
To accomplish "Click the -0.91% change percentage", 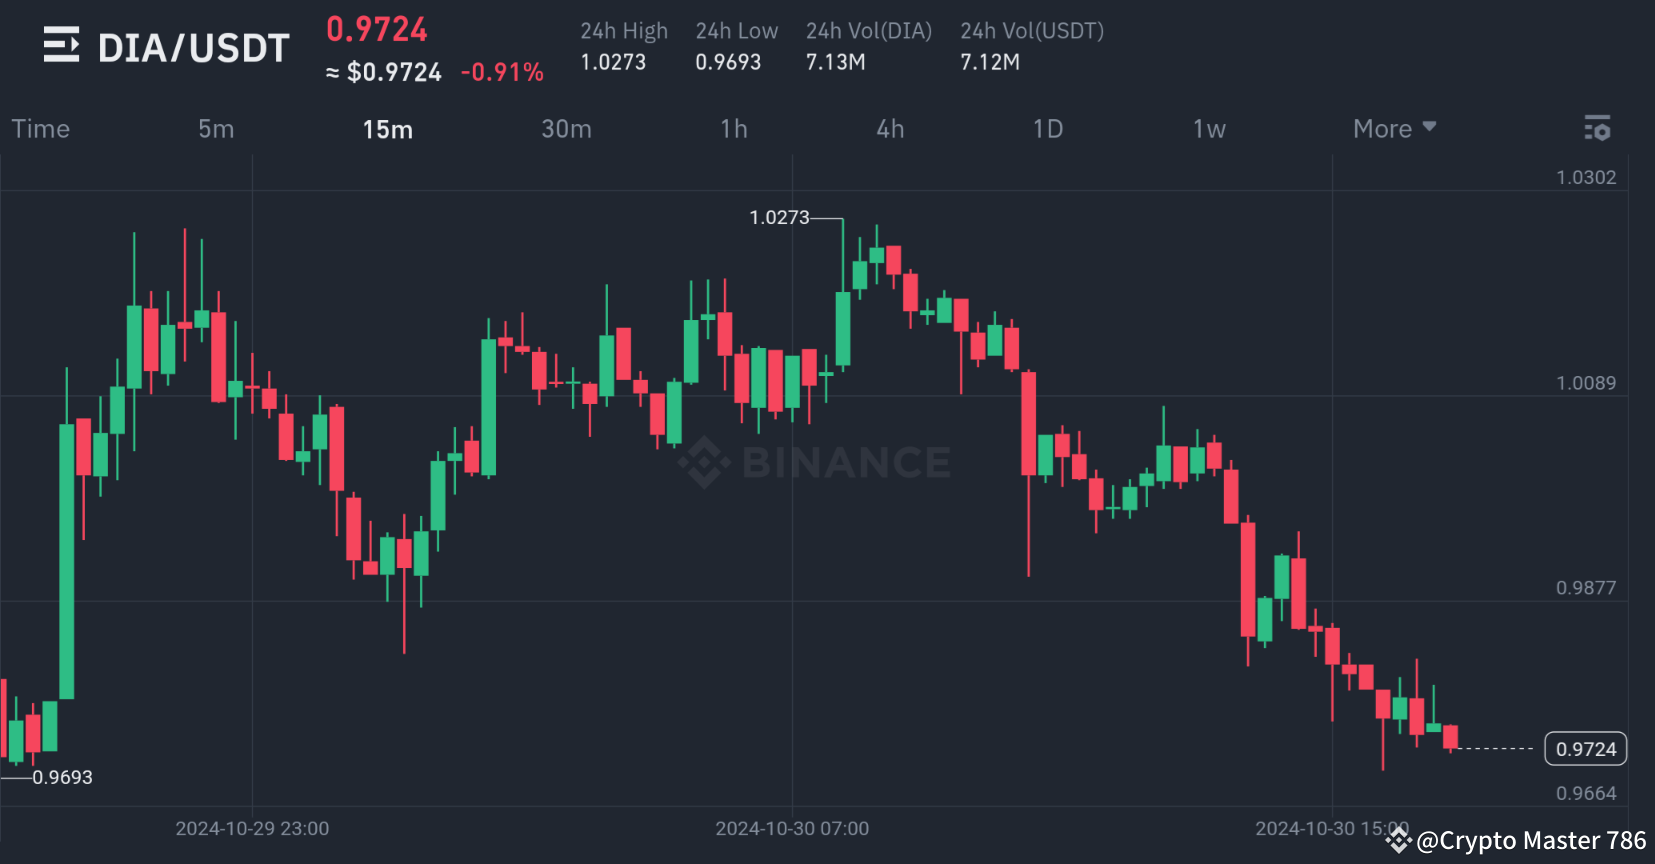I will pos(502,71).
